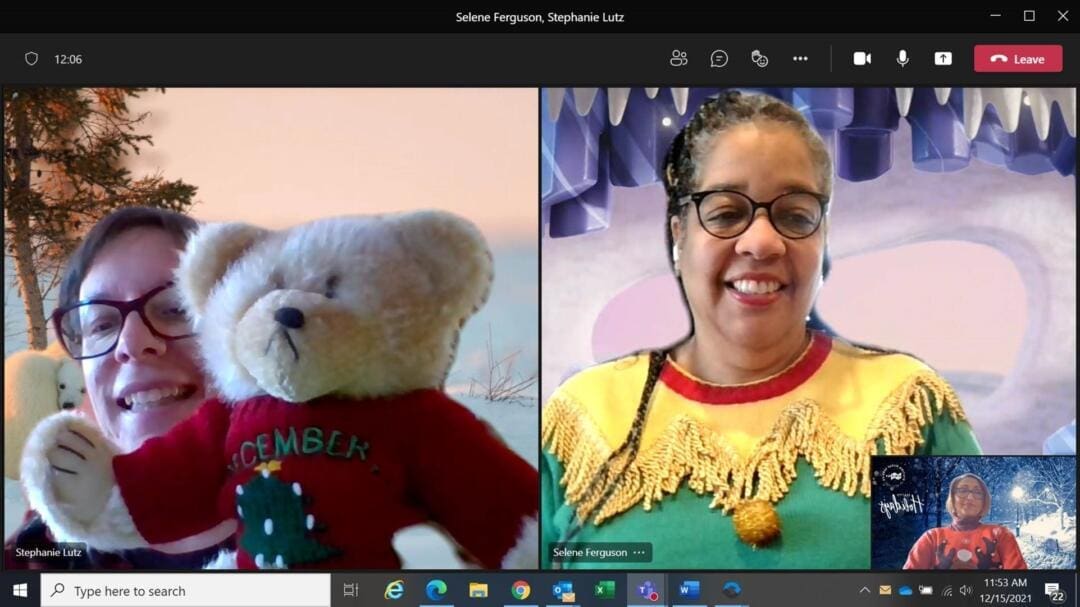
Task: Open Task View from the taskbar
Action: coord(351,591)
